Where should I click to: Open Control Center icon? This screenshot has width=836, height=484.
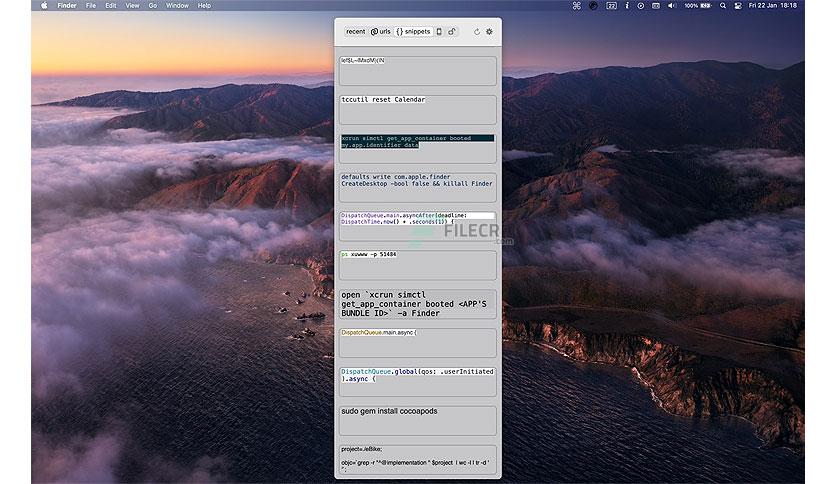coord(738,5)
